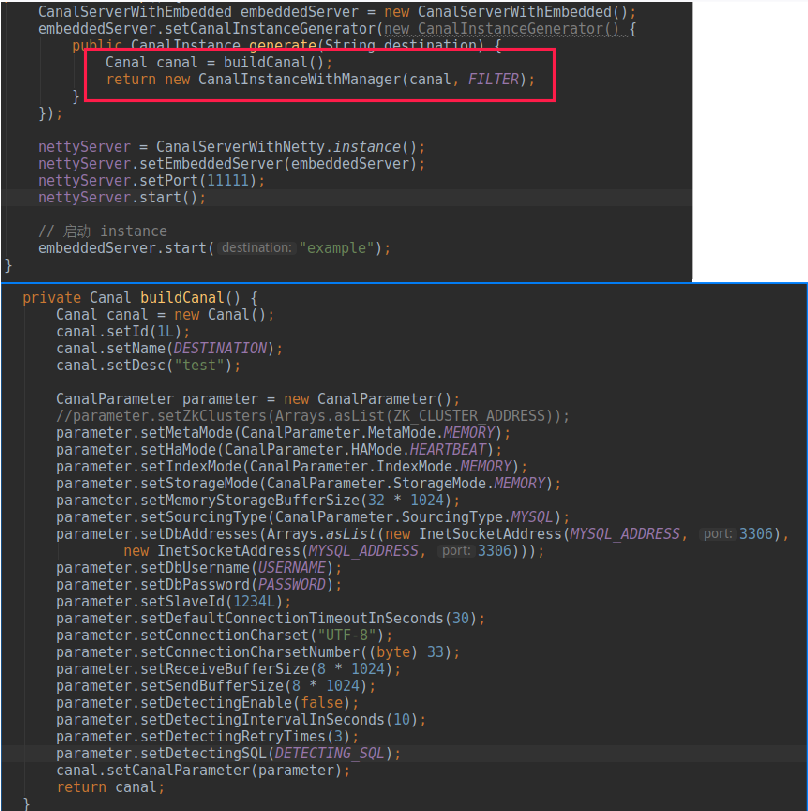This screenshot has width=808, height=811.
Task: Click the embeddedServer.setCanalInstanceGenerator line
Action: click(337, 28)
